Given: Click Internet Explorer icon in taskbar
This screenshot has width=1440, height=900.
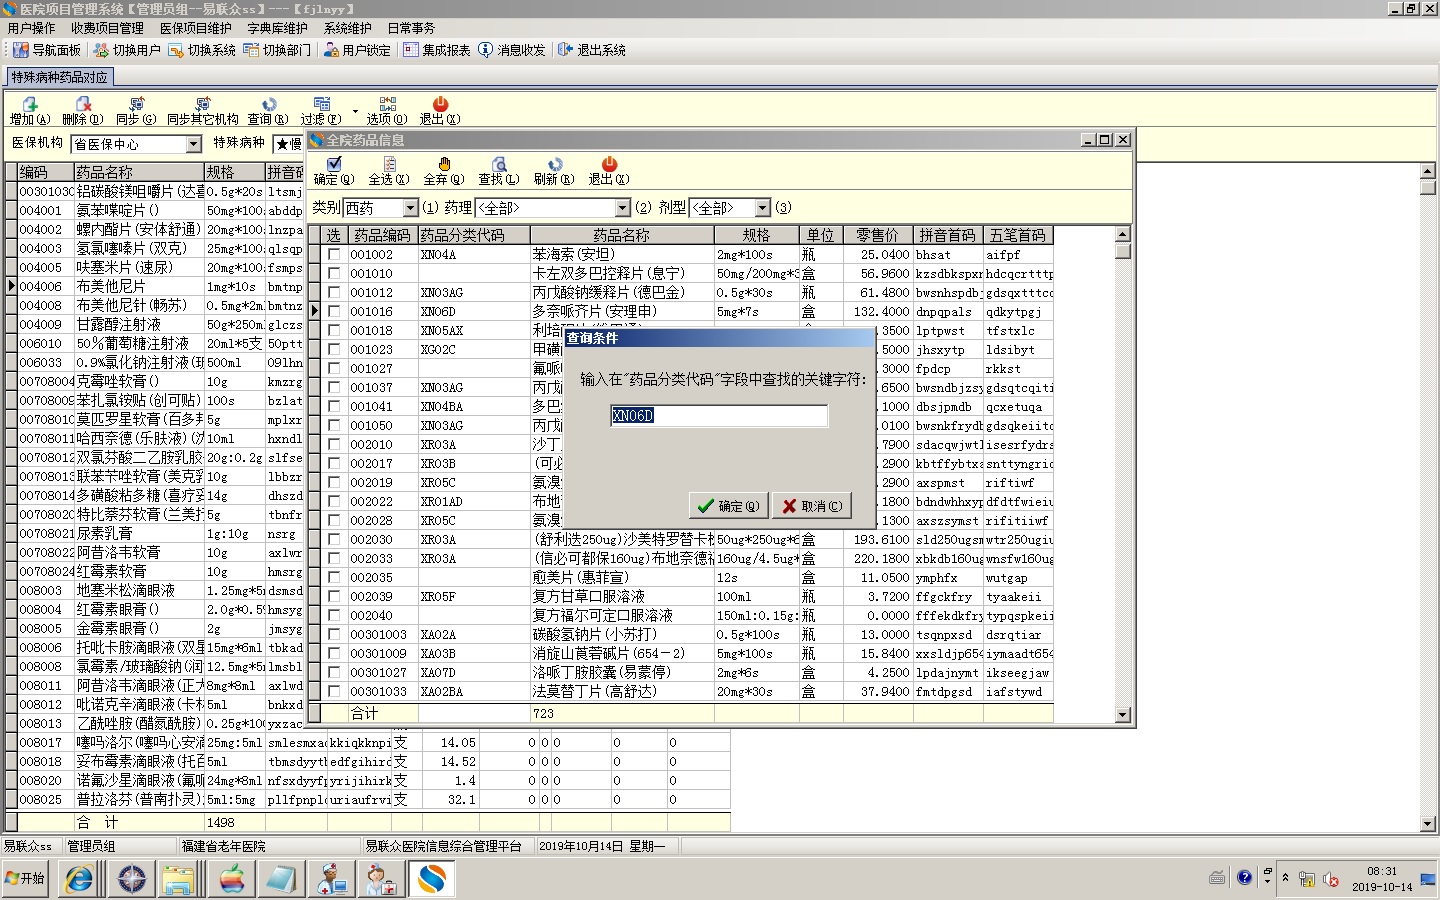Looking at the screenshot, I should (x=79, y=879).
